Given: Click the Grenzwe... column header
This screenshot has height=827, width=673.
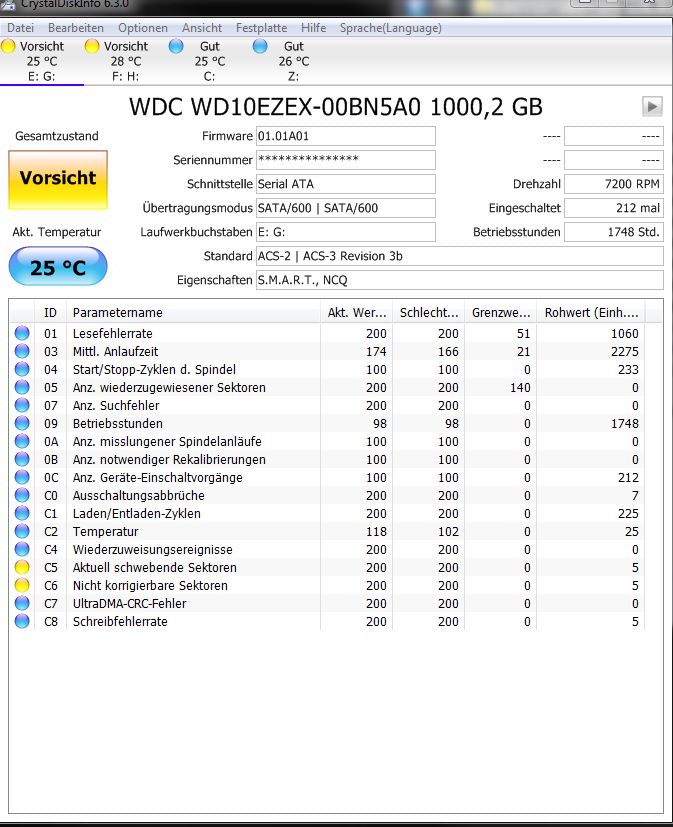Looking at the screenshot, I should (x=501, y=312).
